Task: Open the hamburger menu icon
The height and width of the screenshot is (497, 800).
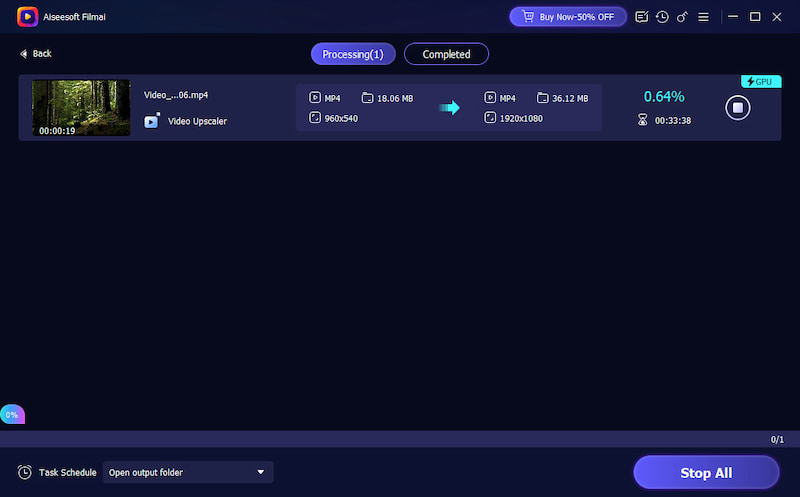Action: pos(703,17)
